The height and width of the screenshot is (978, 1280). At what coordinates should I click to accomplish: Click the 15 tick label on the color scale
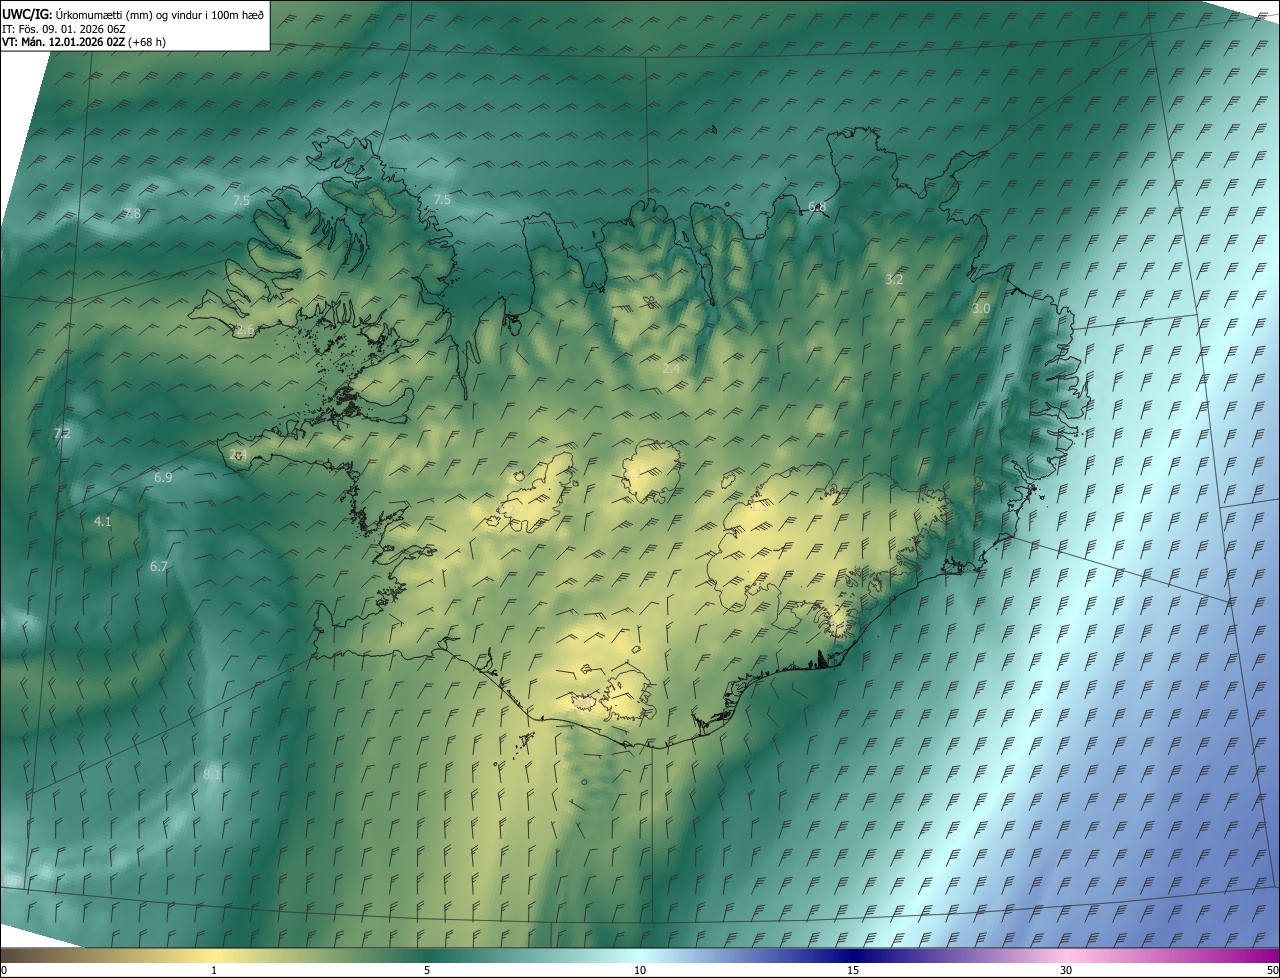[853, 970]
